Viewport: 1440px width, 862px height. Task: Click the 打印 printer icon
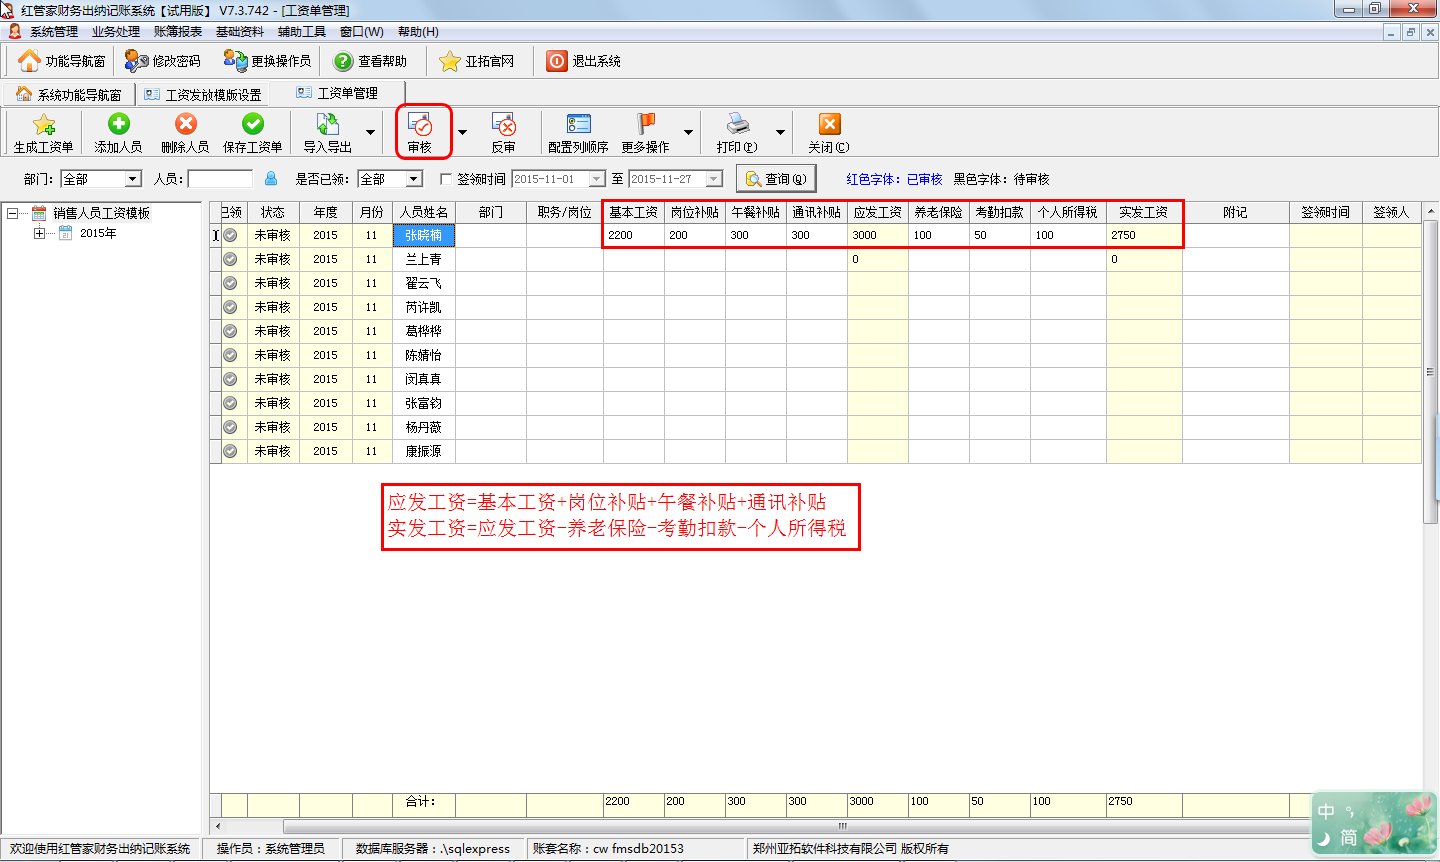pos(737,125)
